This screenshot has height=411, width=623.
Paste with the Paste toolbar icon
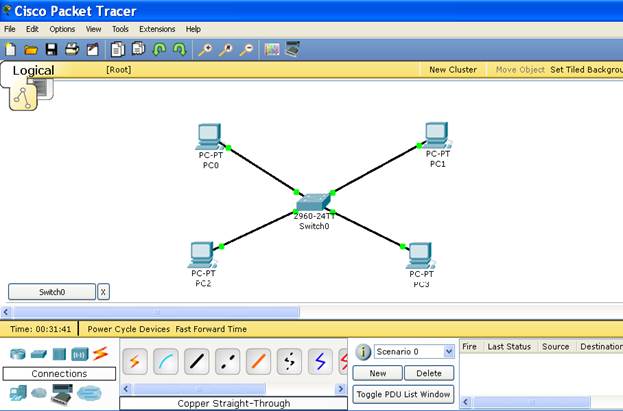click(x=138, y=49)
